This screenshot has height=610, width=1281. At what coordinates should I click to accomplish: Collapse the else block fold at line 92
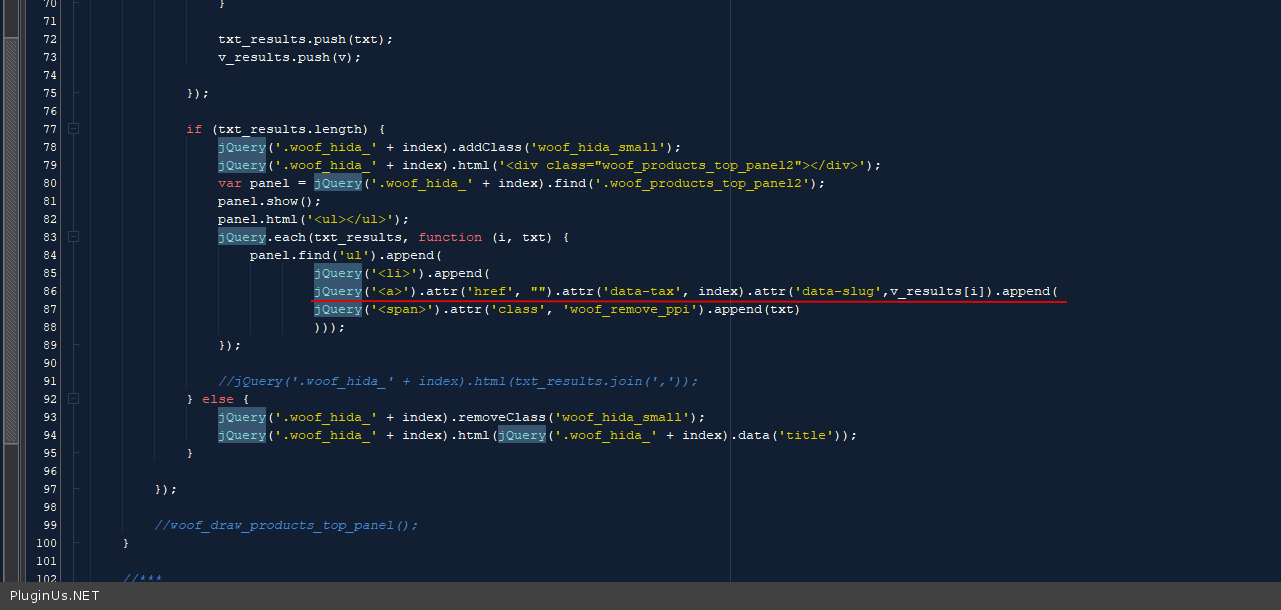(x=73, y=399)
